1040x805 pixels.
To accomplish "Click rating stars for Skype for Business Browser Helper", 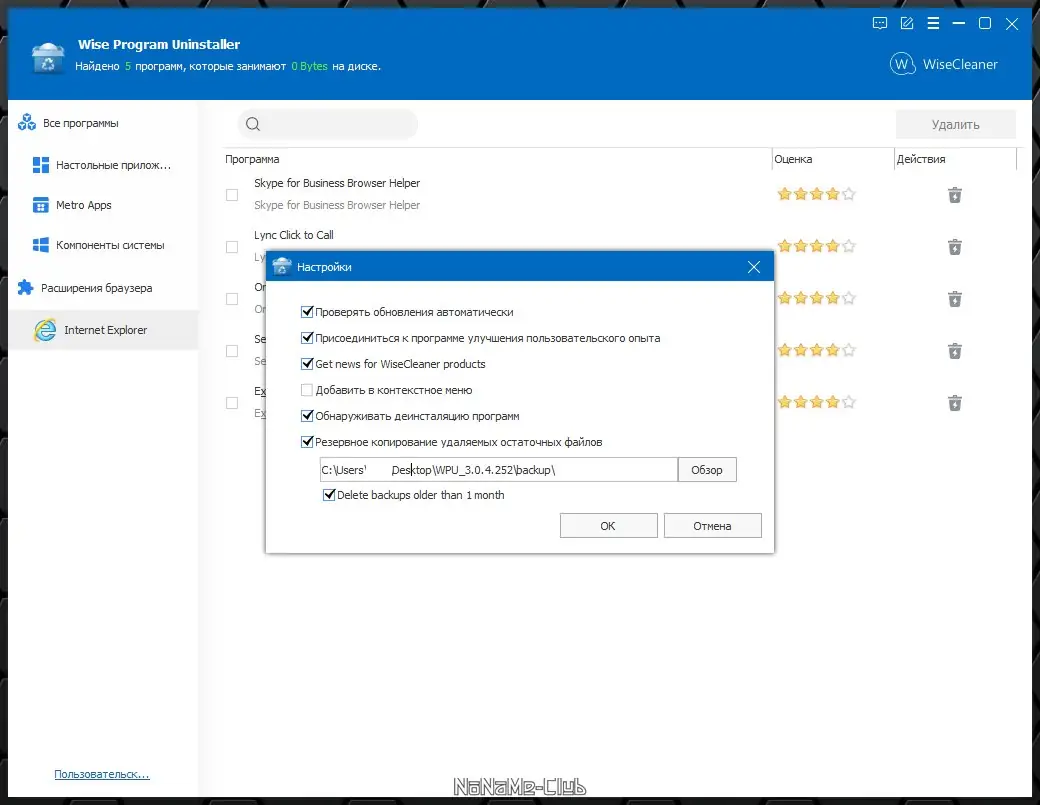I will click(x=816, y=194).
